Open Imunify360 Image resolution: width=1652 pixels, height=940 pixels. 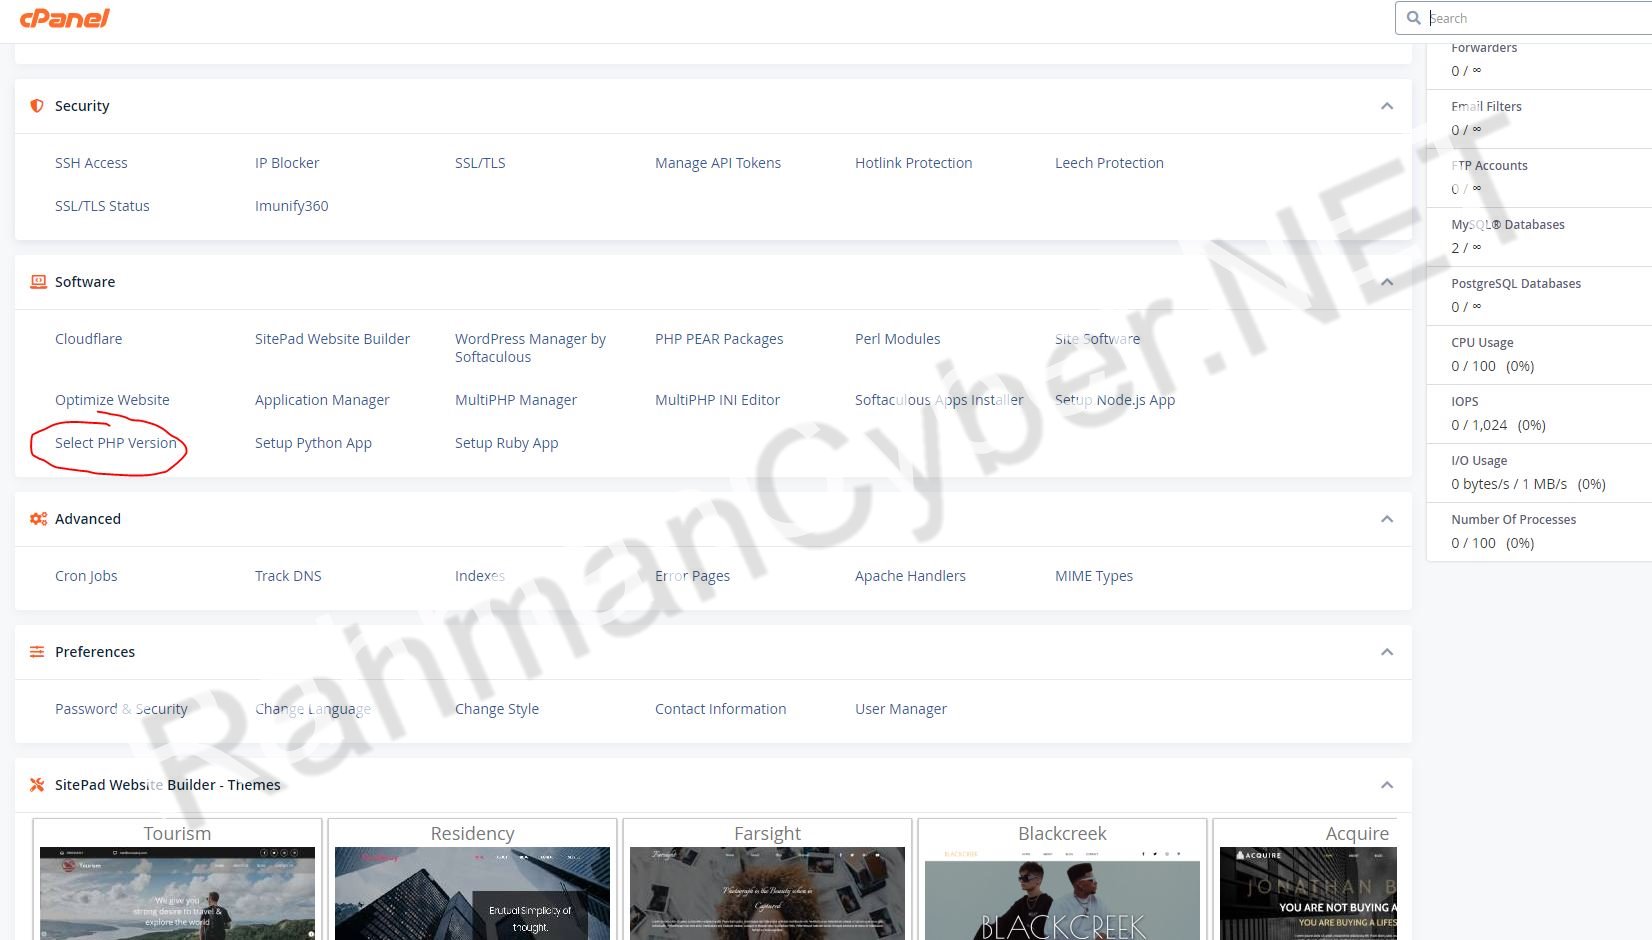[291, 206]
